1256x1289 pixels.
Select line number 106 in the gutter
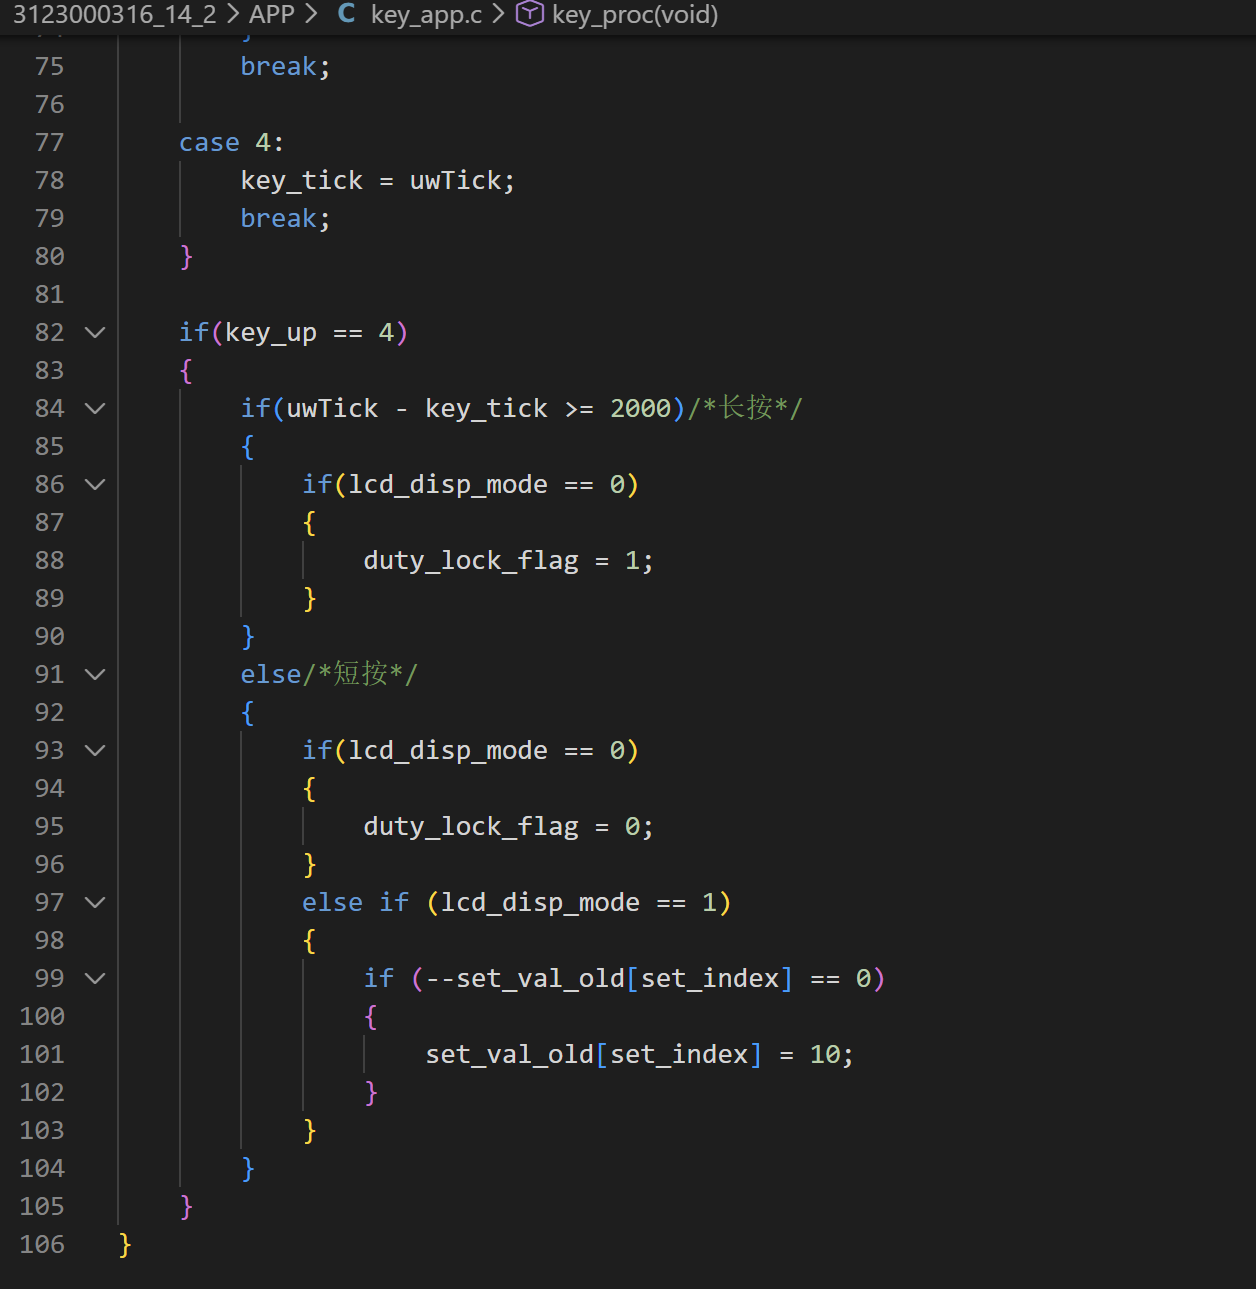click(42, 1244)
